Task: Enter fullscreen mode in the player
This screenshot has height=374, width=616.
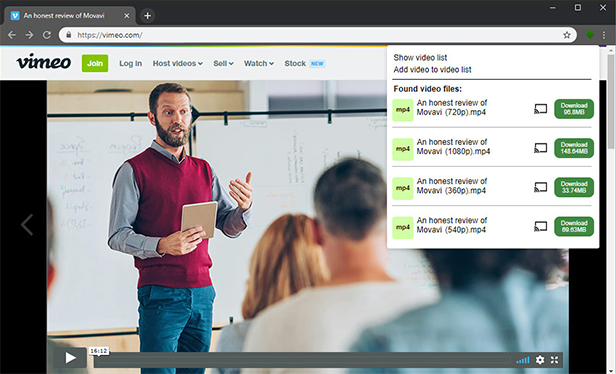Action: [554, 359]
